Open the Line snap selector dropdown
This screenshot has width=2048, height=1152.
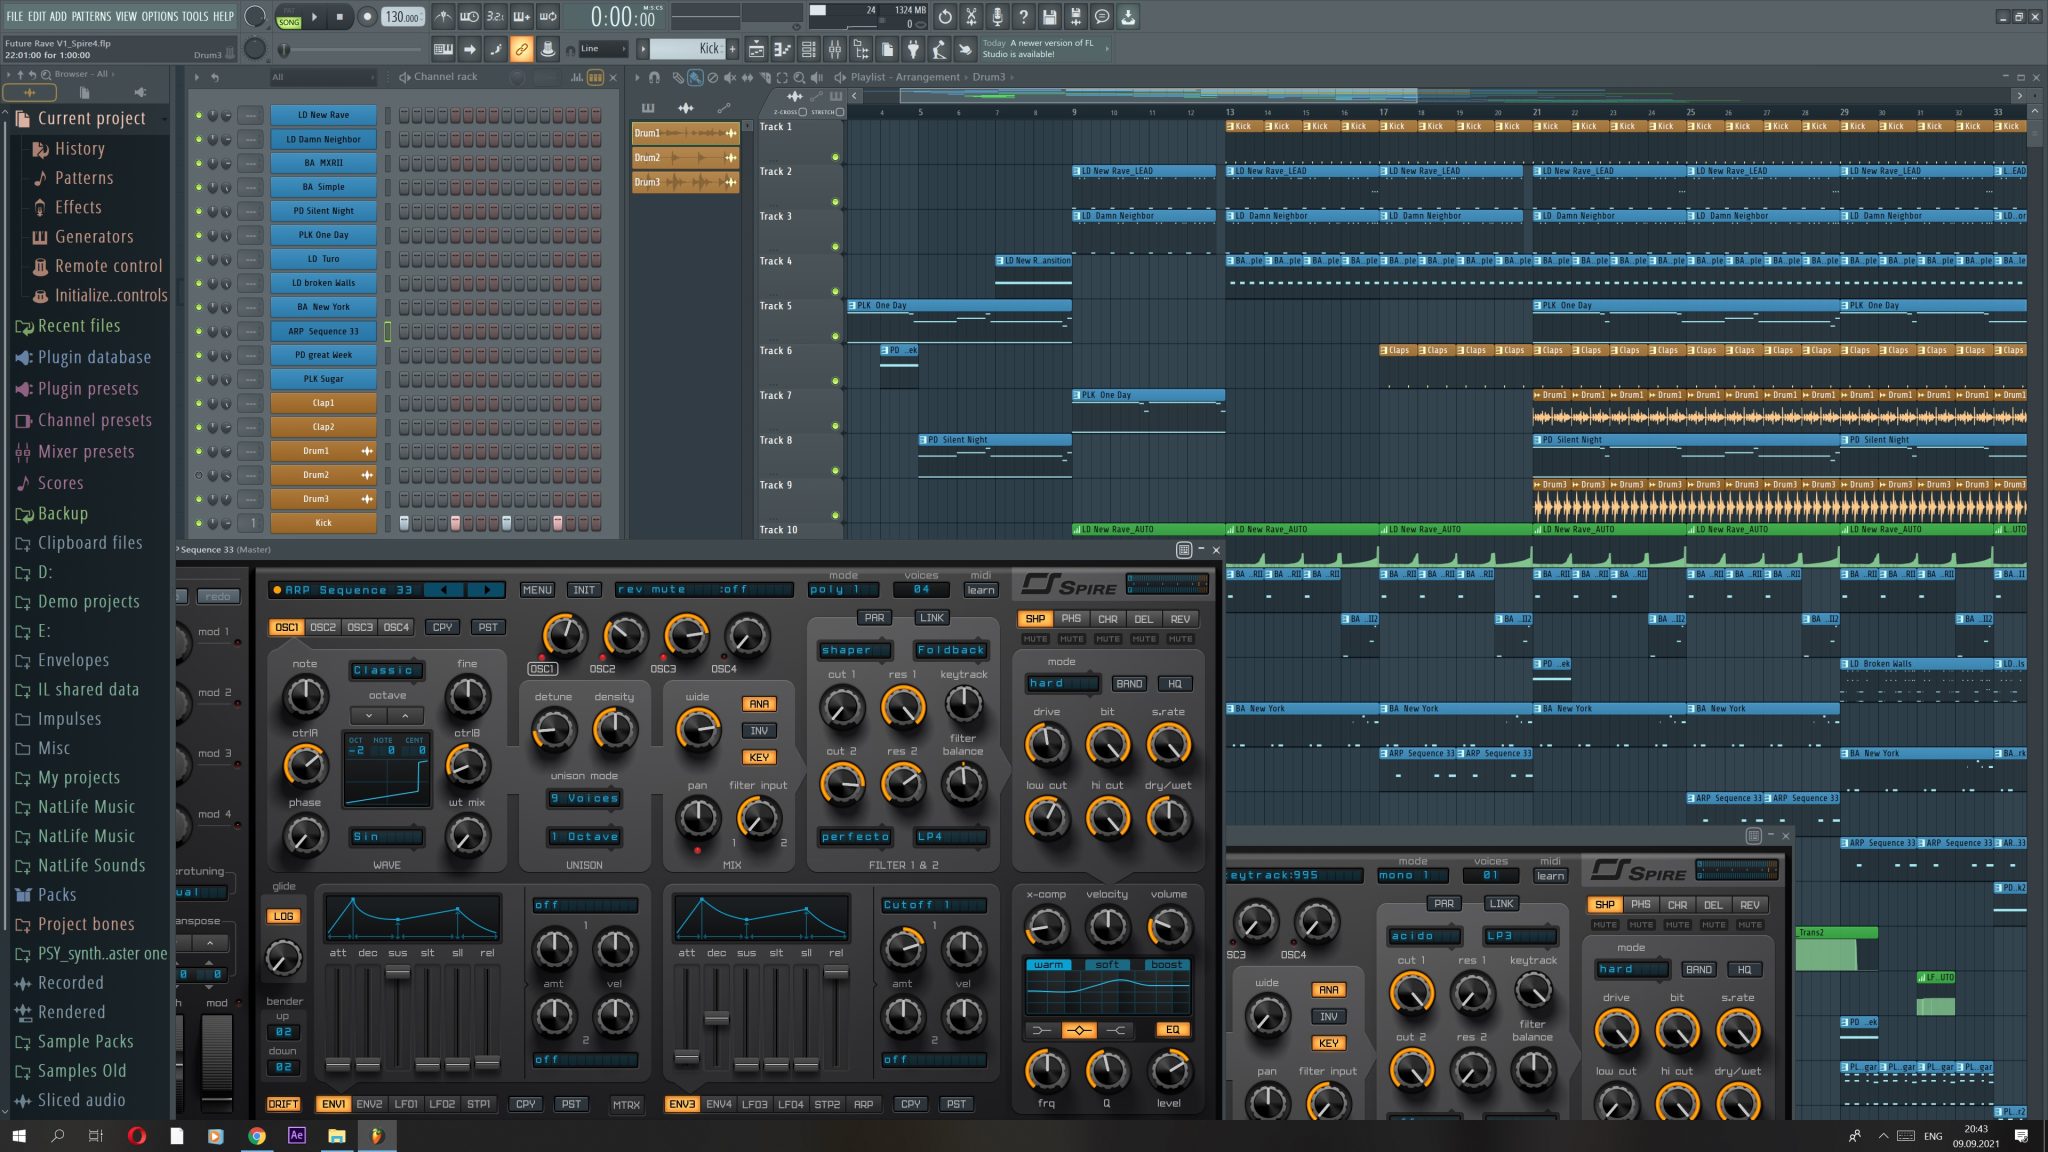point(604,48)
